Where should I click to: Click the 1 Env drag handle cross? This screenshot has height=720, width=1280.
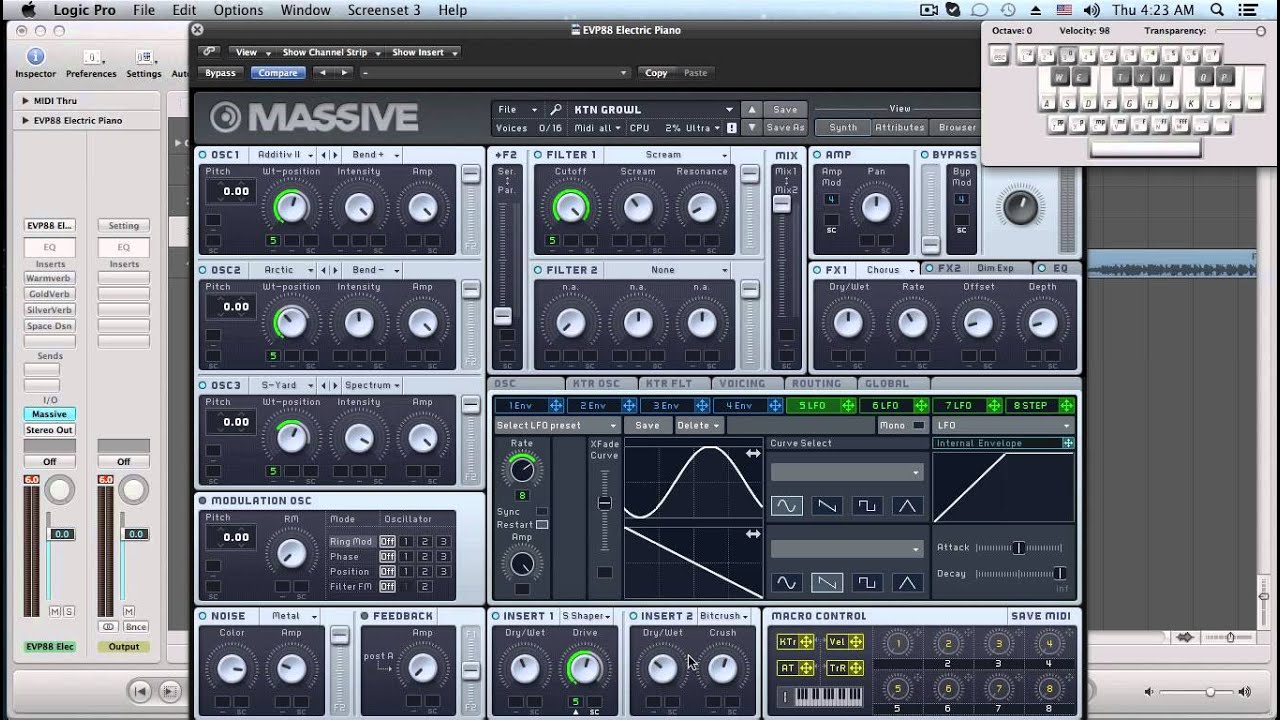556,405
